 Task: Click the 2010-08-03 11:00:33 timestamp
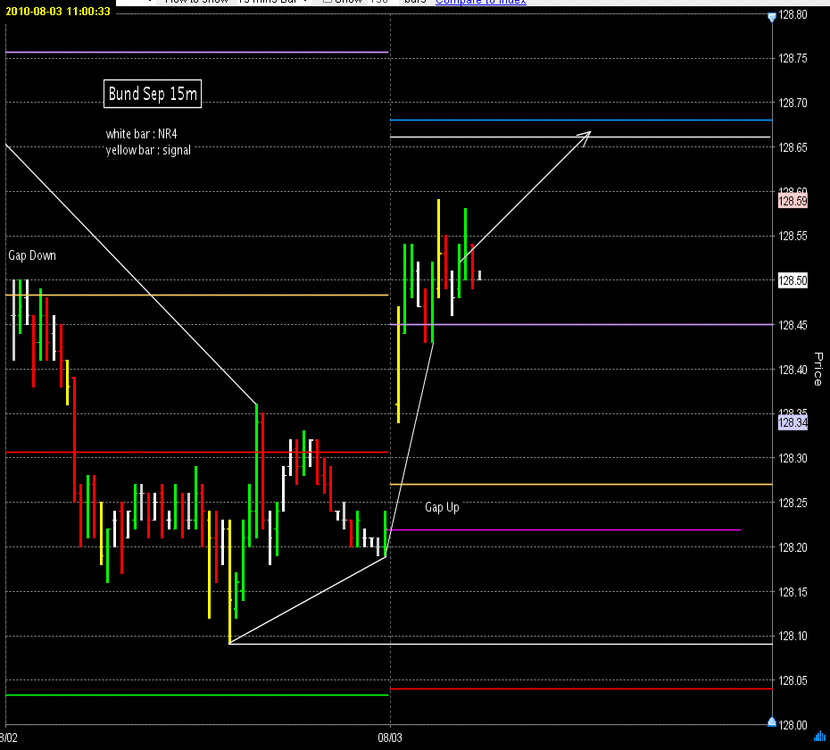58,11
